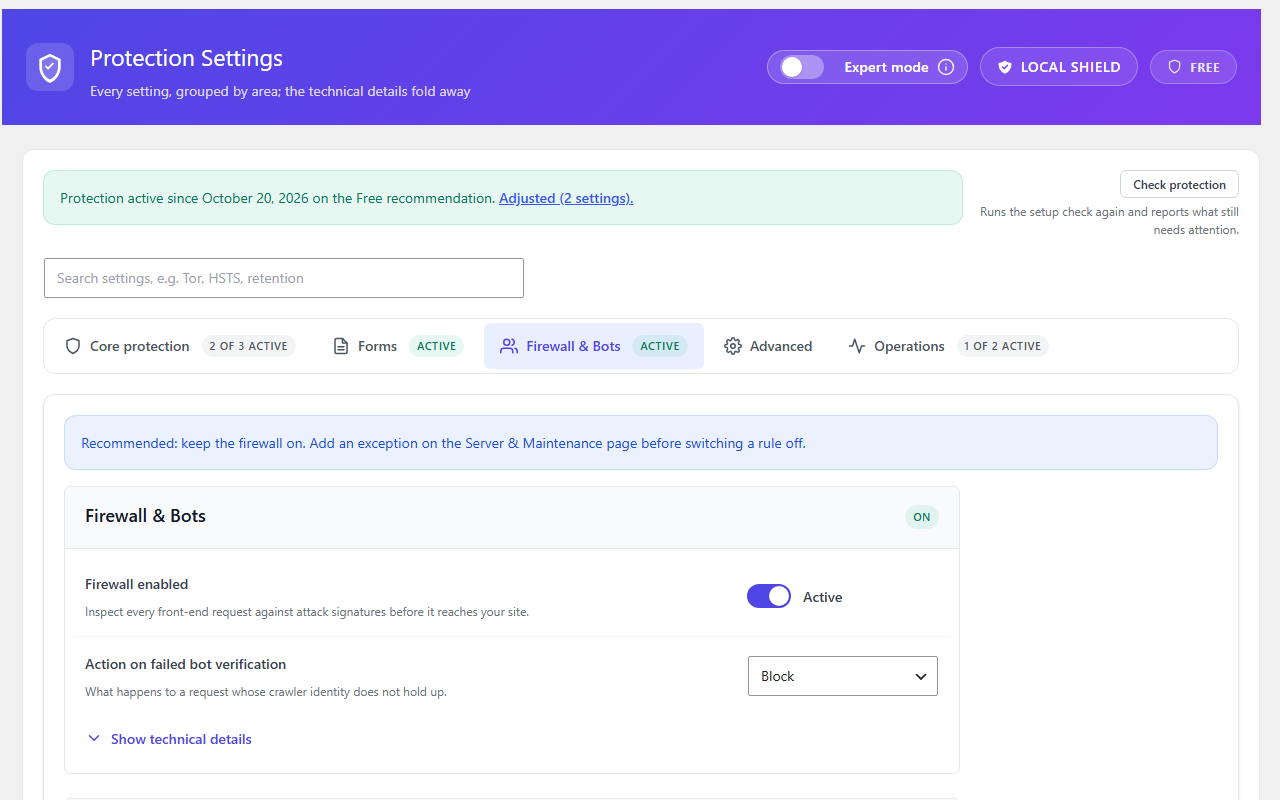
Task: Click the '2 OF 3 ACTIVE' badge
Action: [248, 346]
